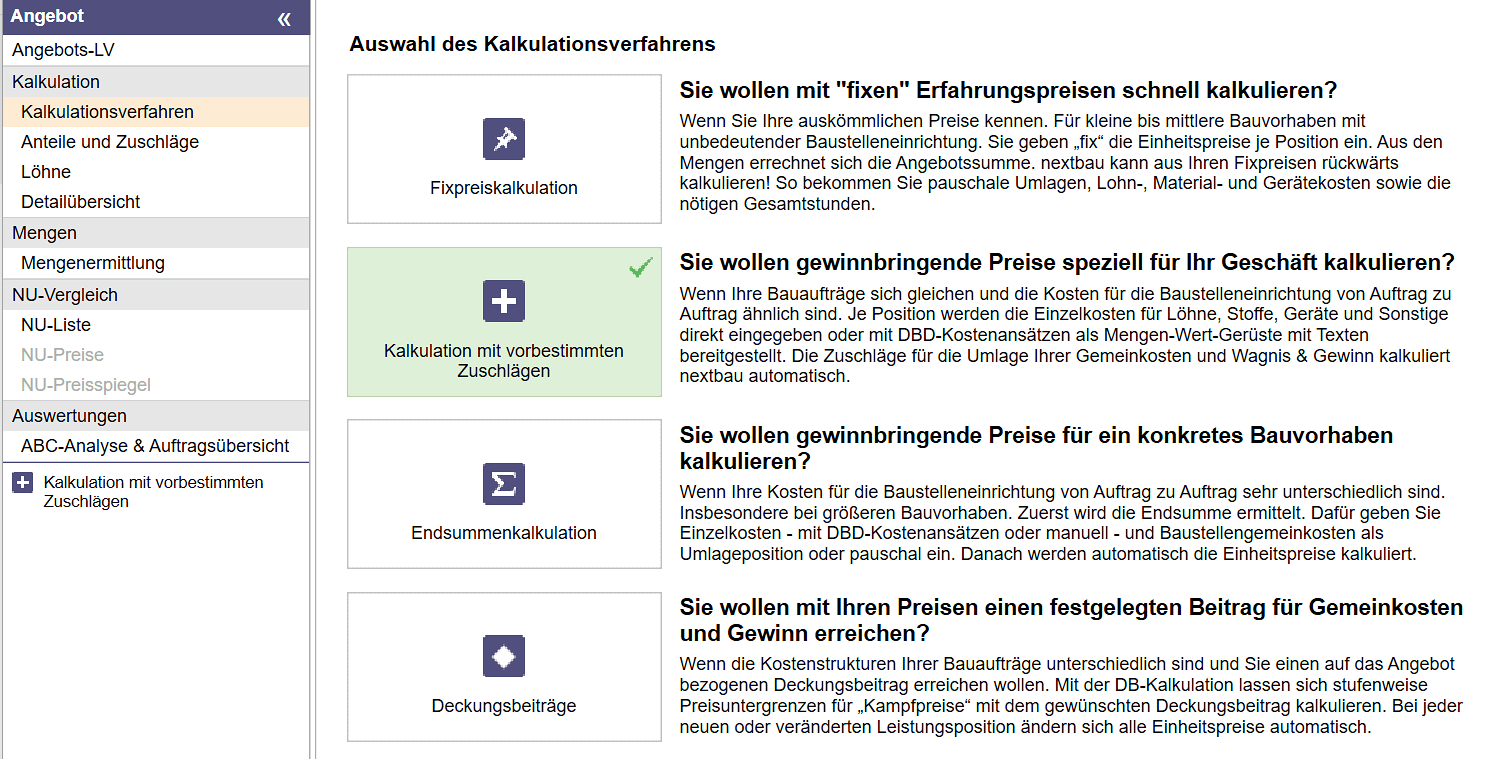
Task: Click the sigma icon for Endsummenkalkulation
Action: point(504,484)
